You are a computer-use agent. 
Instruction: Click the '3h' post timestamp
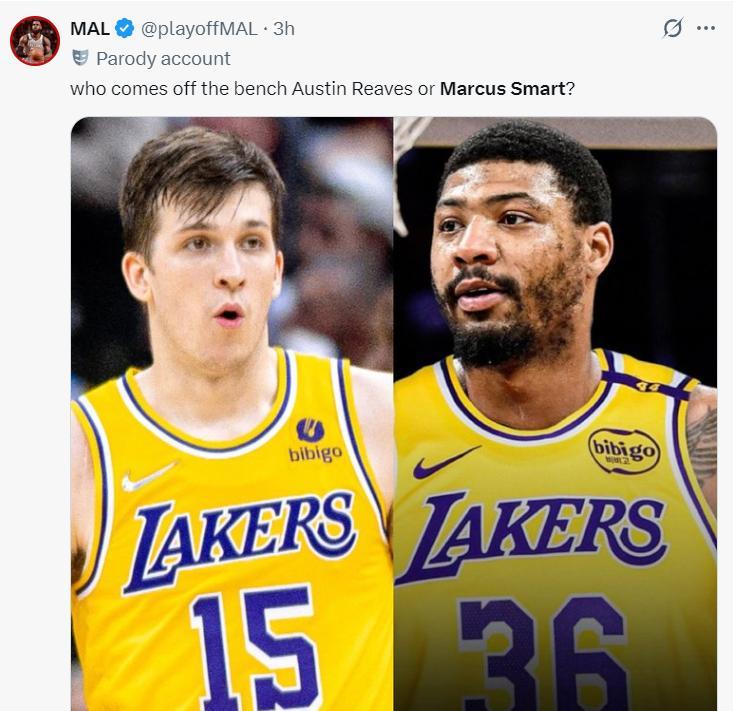[284, 28]
